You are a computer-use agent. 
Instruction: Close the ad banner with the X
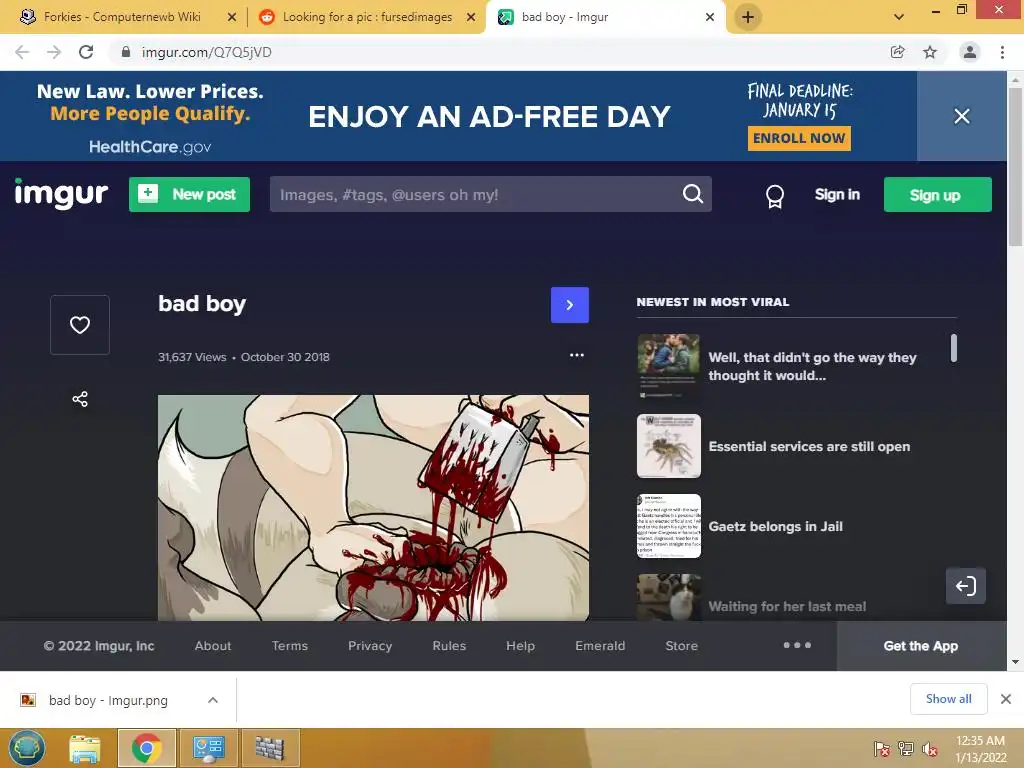pyautogui.click(x=961, y=116)
